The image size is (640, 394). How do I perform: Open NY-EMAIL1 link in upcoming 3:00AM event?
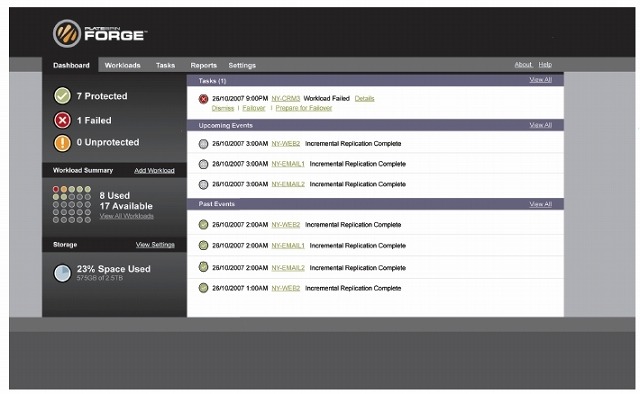288,164
